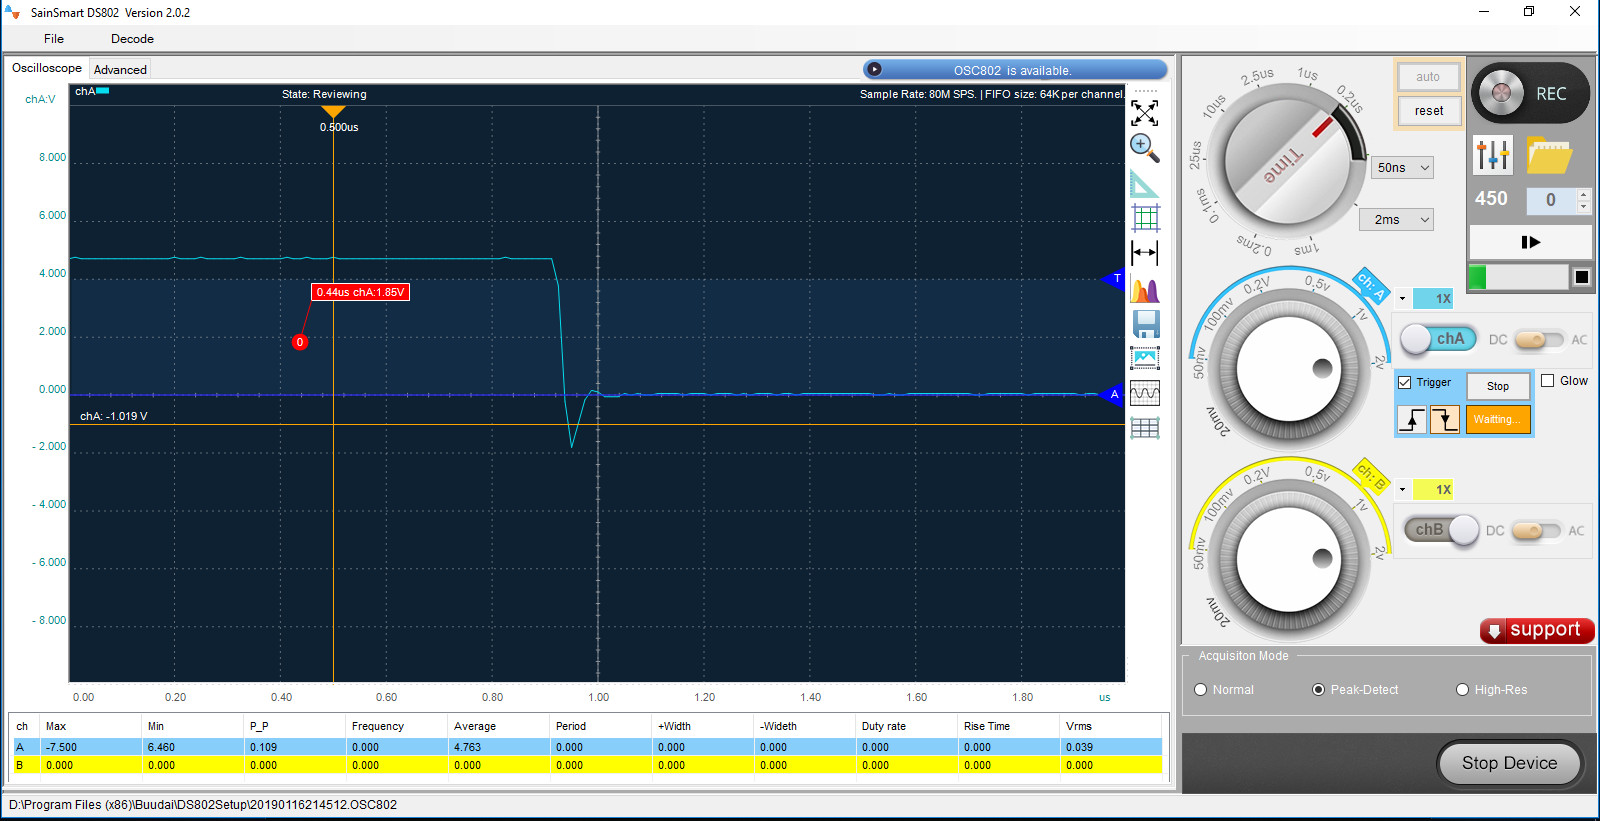
Task: Select rising edge trigger icon
Action: (x=1412, y=419)
